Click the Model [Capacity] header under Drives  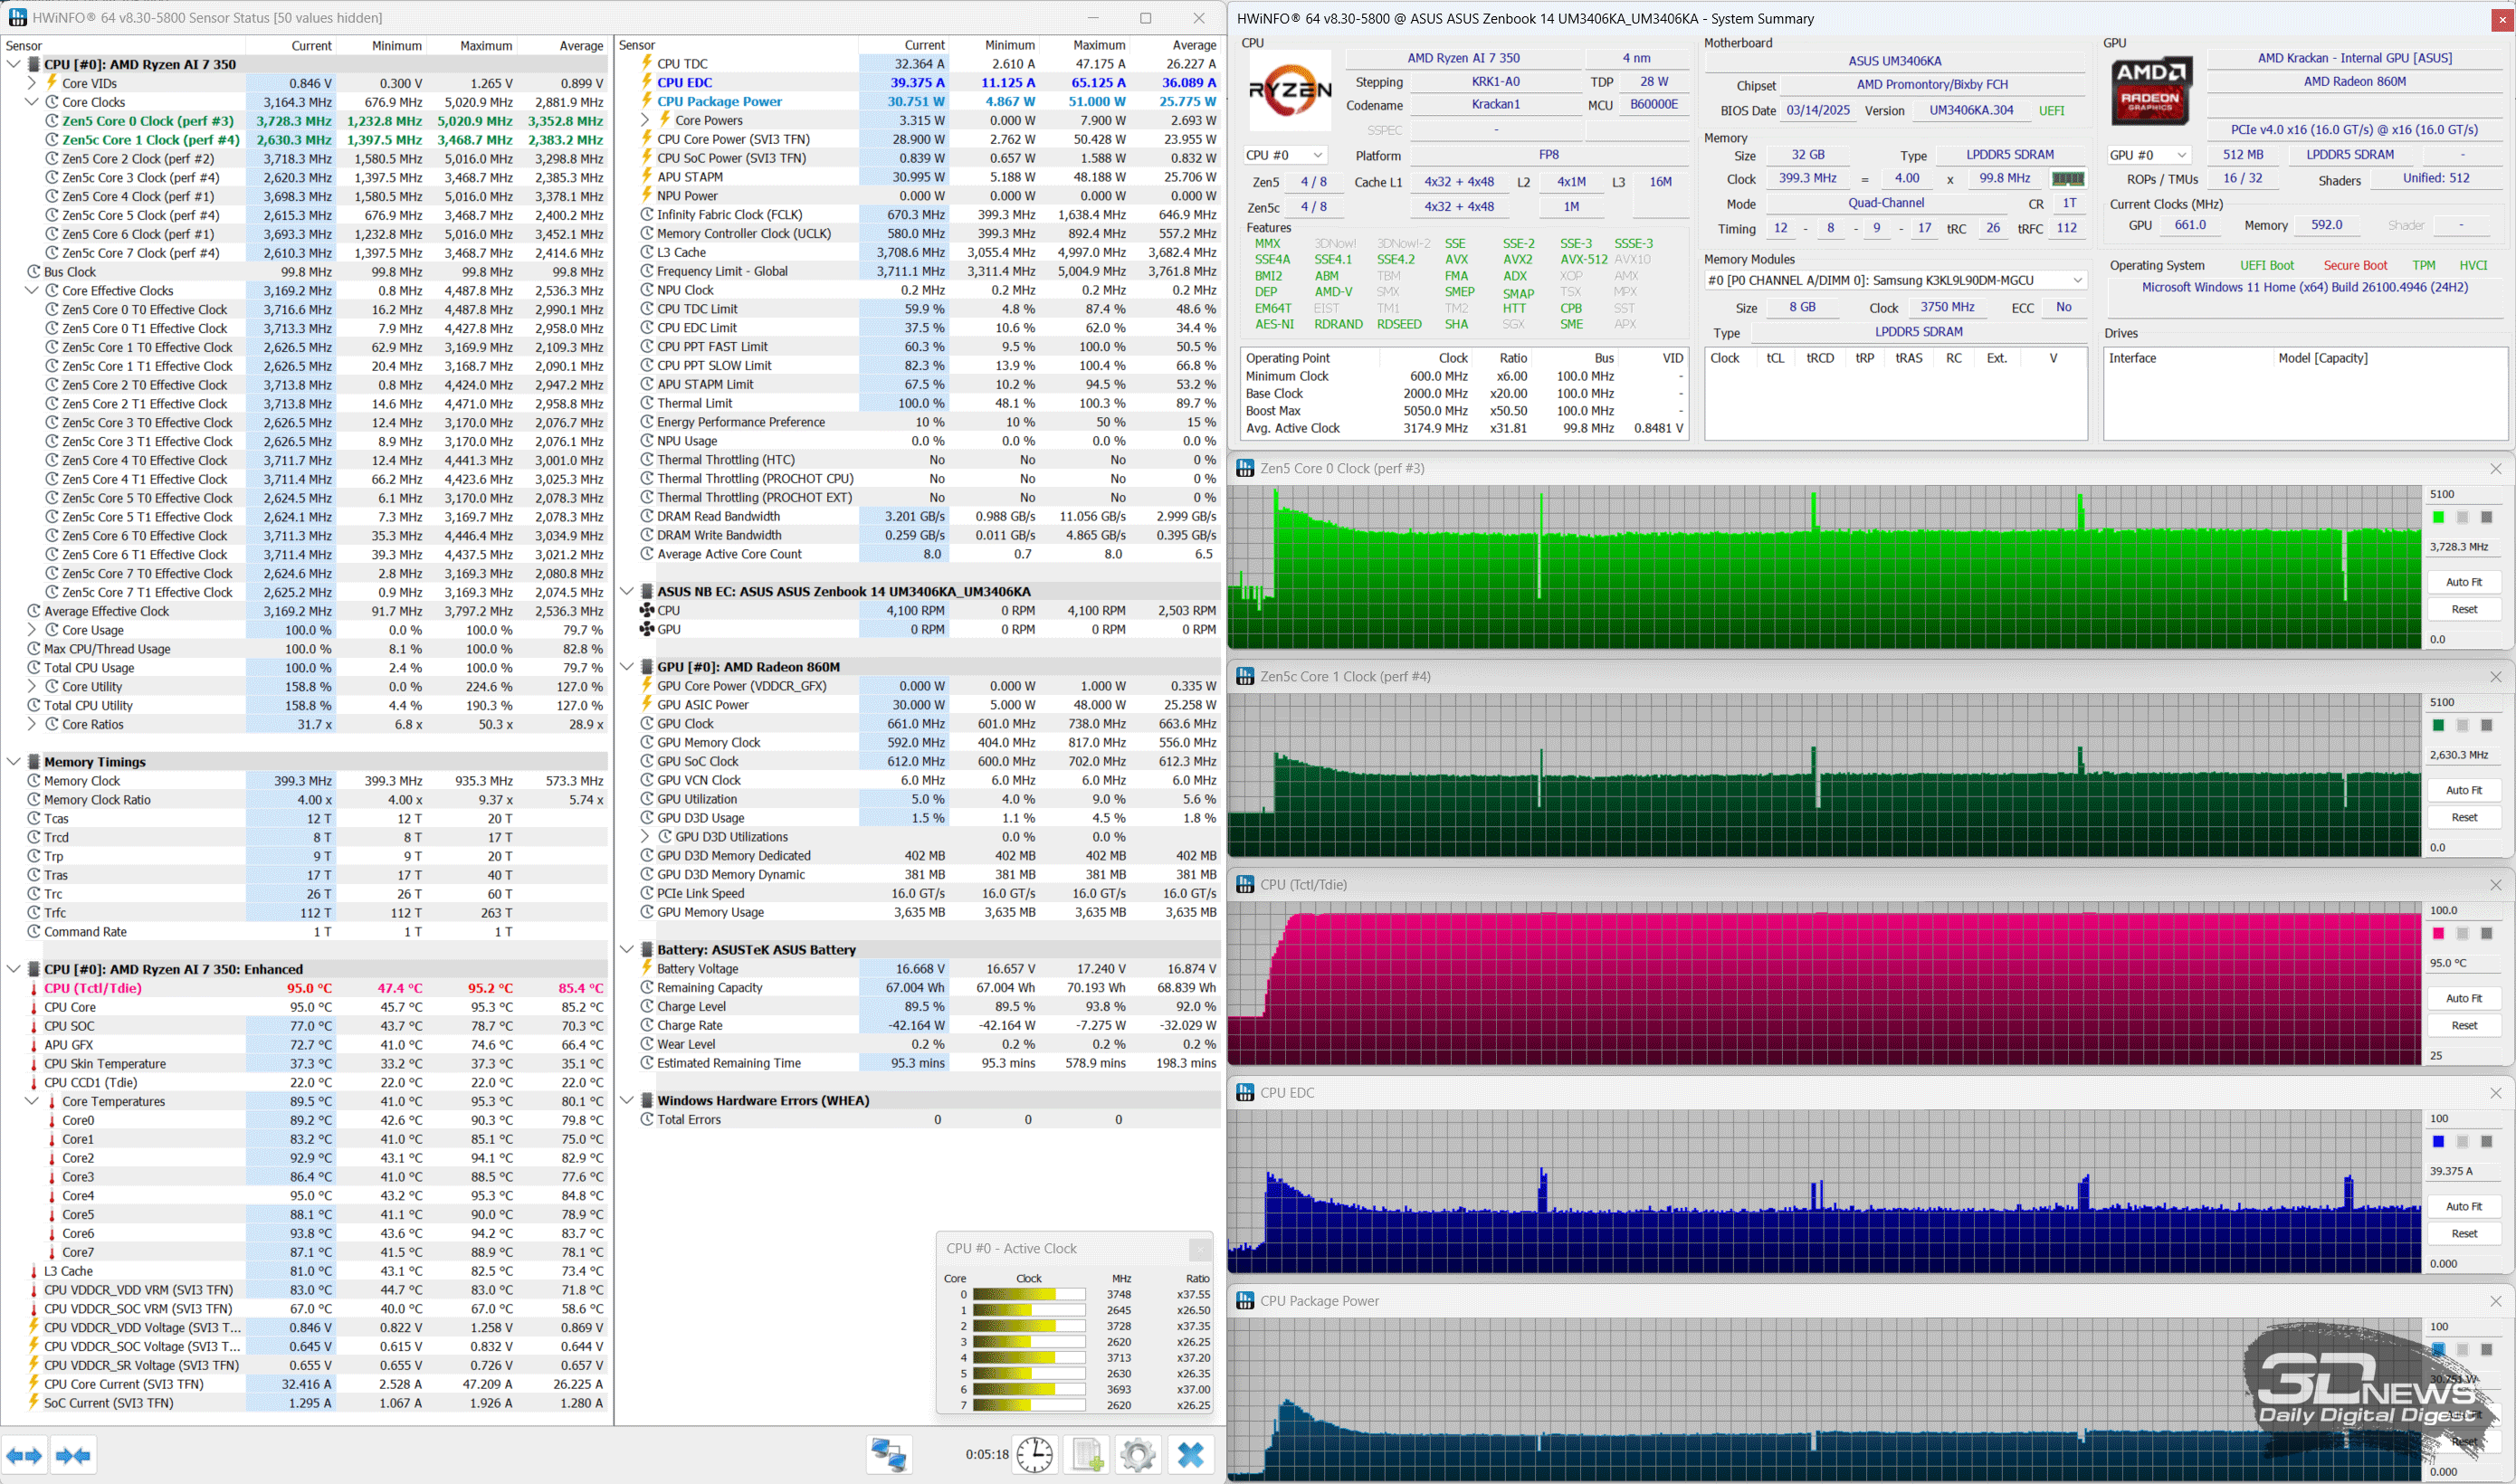click(2322, 358)
